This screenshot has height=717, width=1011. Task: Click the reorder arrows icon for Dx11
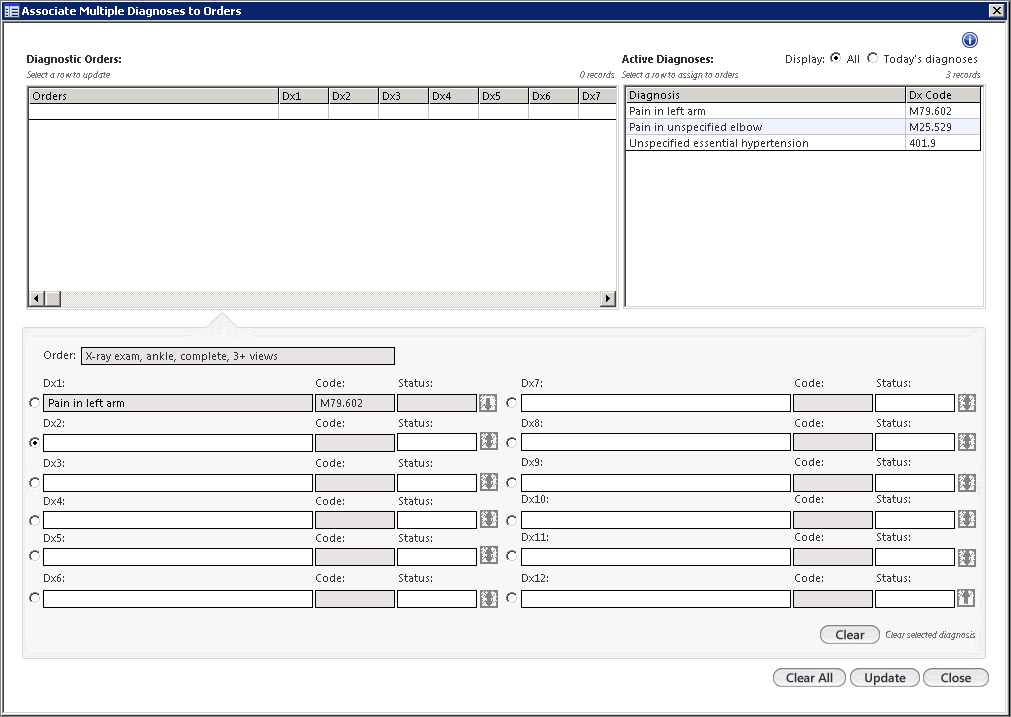[x=967, y=557]
